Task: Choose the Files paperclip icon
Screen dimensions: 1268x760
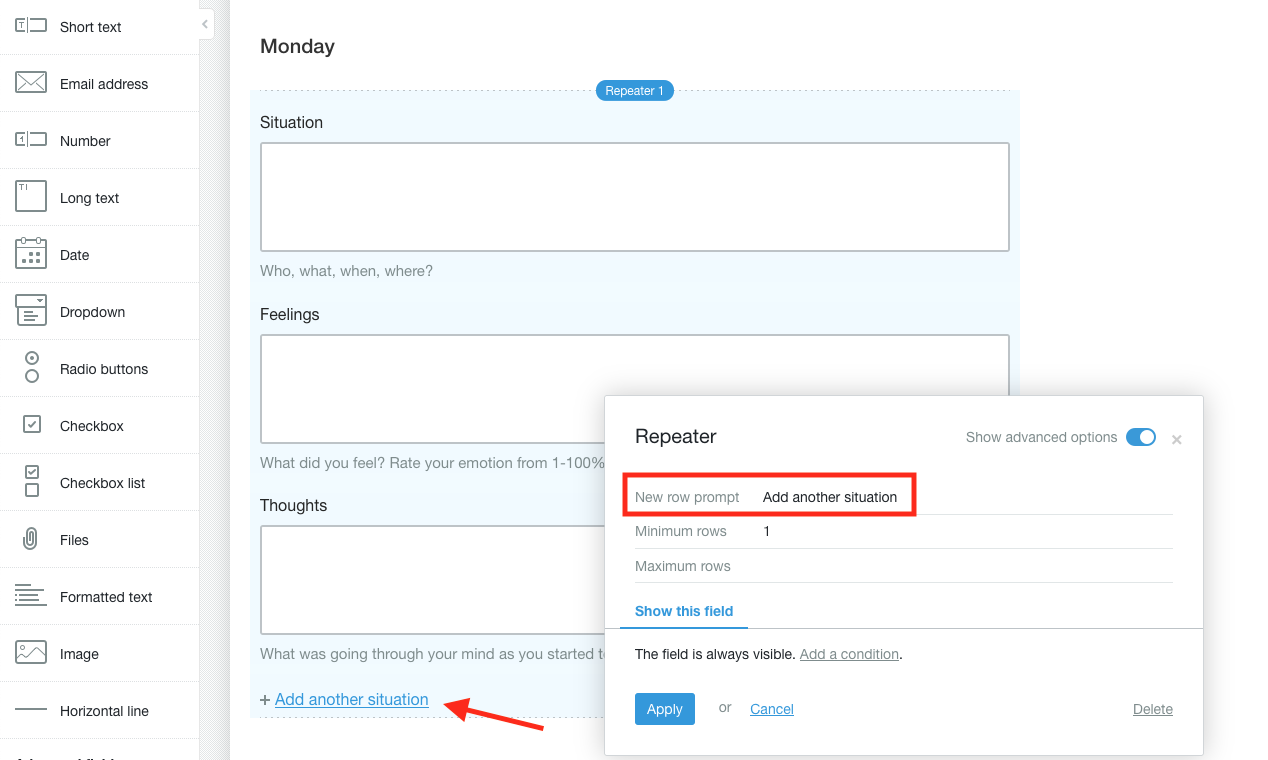Action: point(31,539)
